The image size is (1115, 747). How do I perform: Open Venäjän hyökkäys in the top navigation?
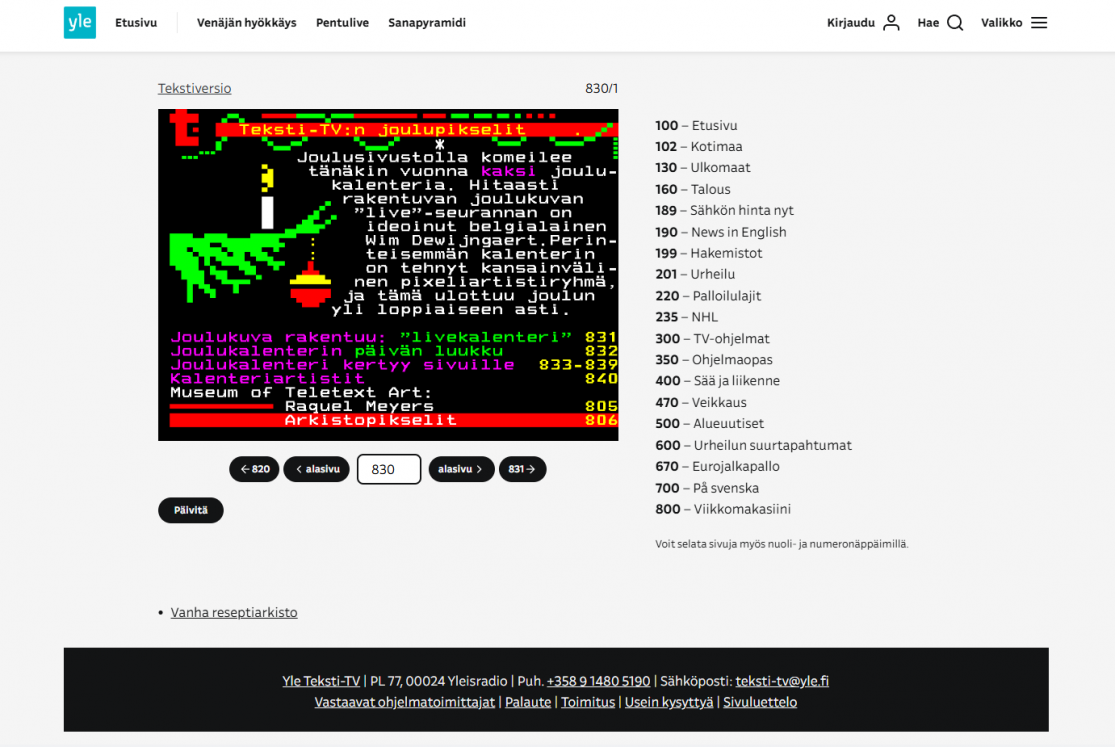click(246, 23)
